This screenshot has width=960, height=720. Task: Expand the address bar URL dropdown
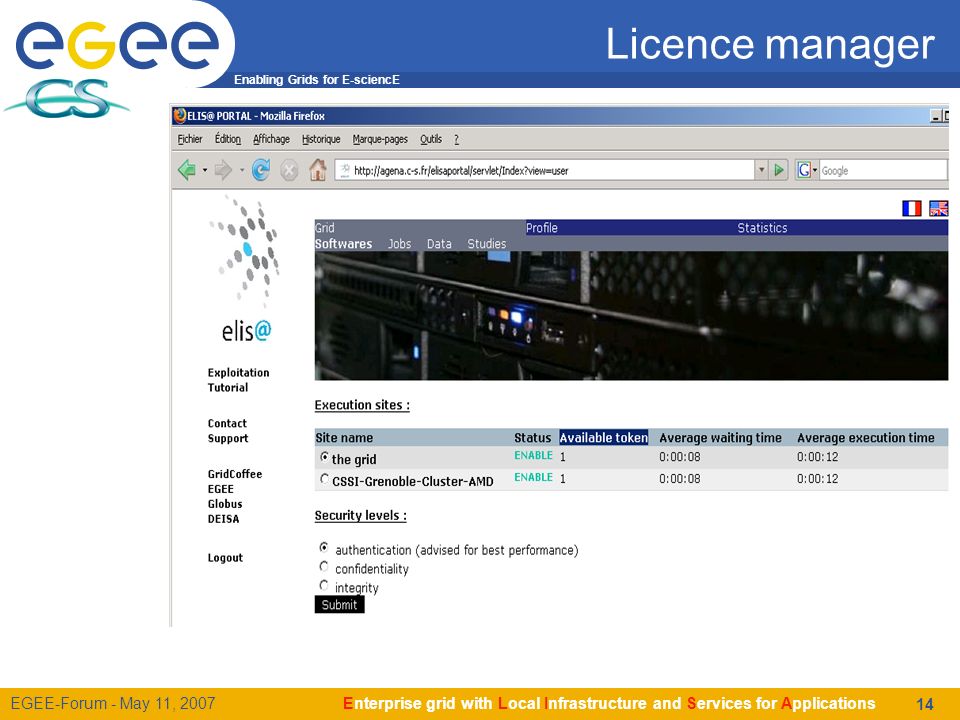coord(761,170)
